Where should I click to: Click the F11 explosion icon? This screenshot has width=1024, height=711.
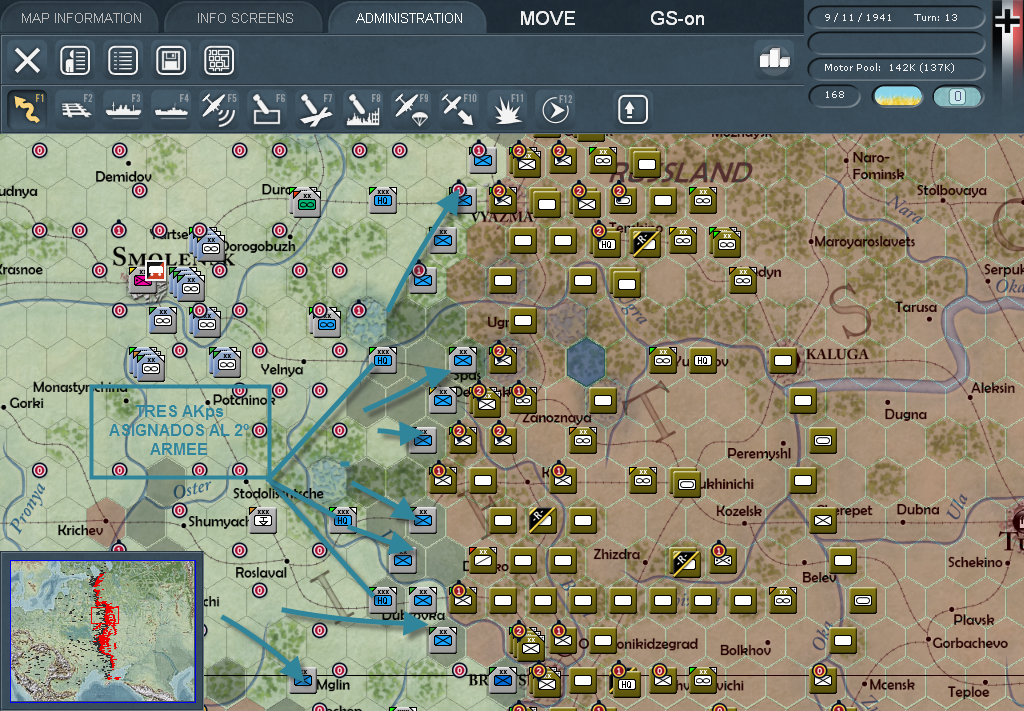[x=506, y=108]
